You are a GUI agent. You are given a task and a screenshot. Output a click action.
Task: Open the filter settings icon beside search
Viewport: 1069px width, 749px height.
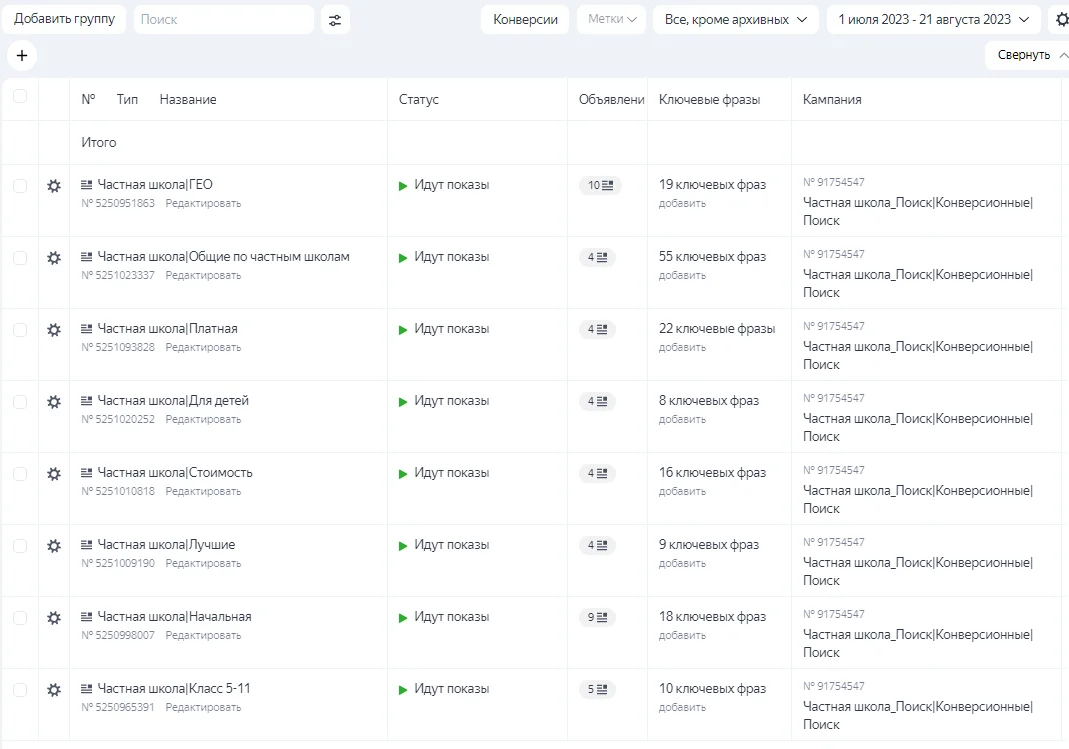(x=335, y=20)
